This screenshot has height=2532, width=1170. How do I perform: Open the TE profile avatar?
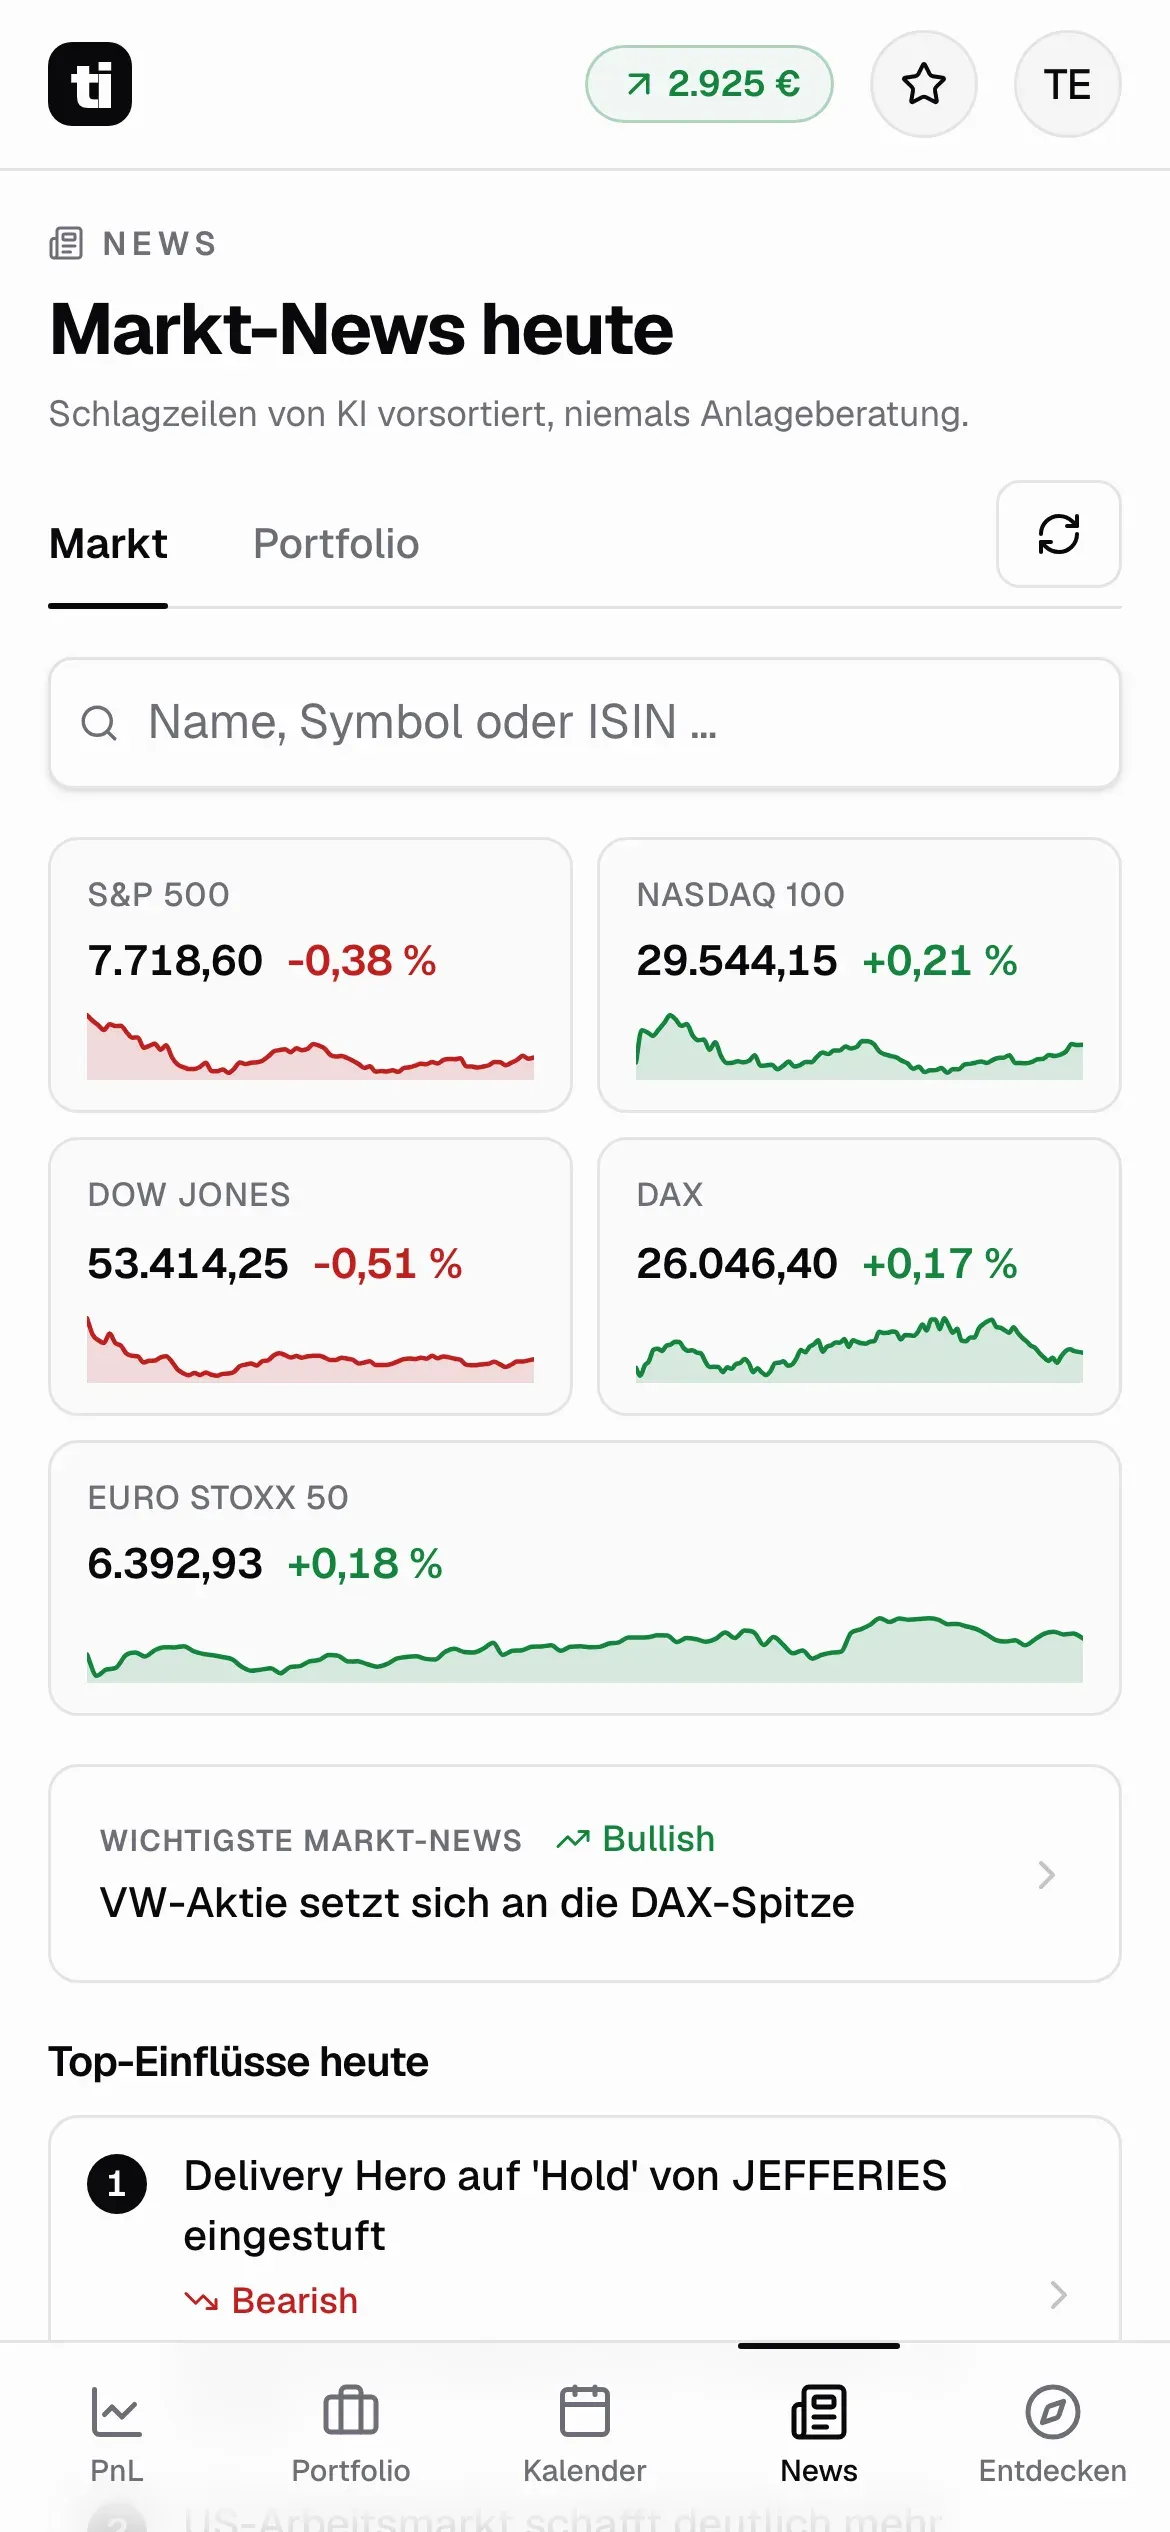[1067, 84]
